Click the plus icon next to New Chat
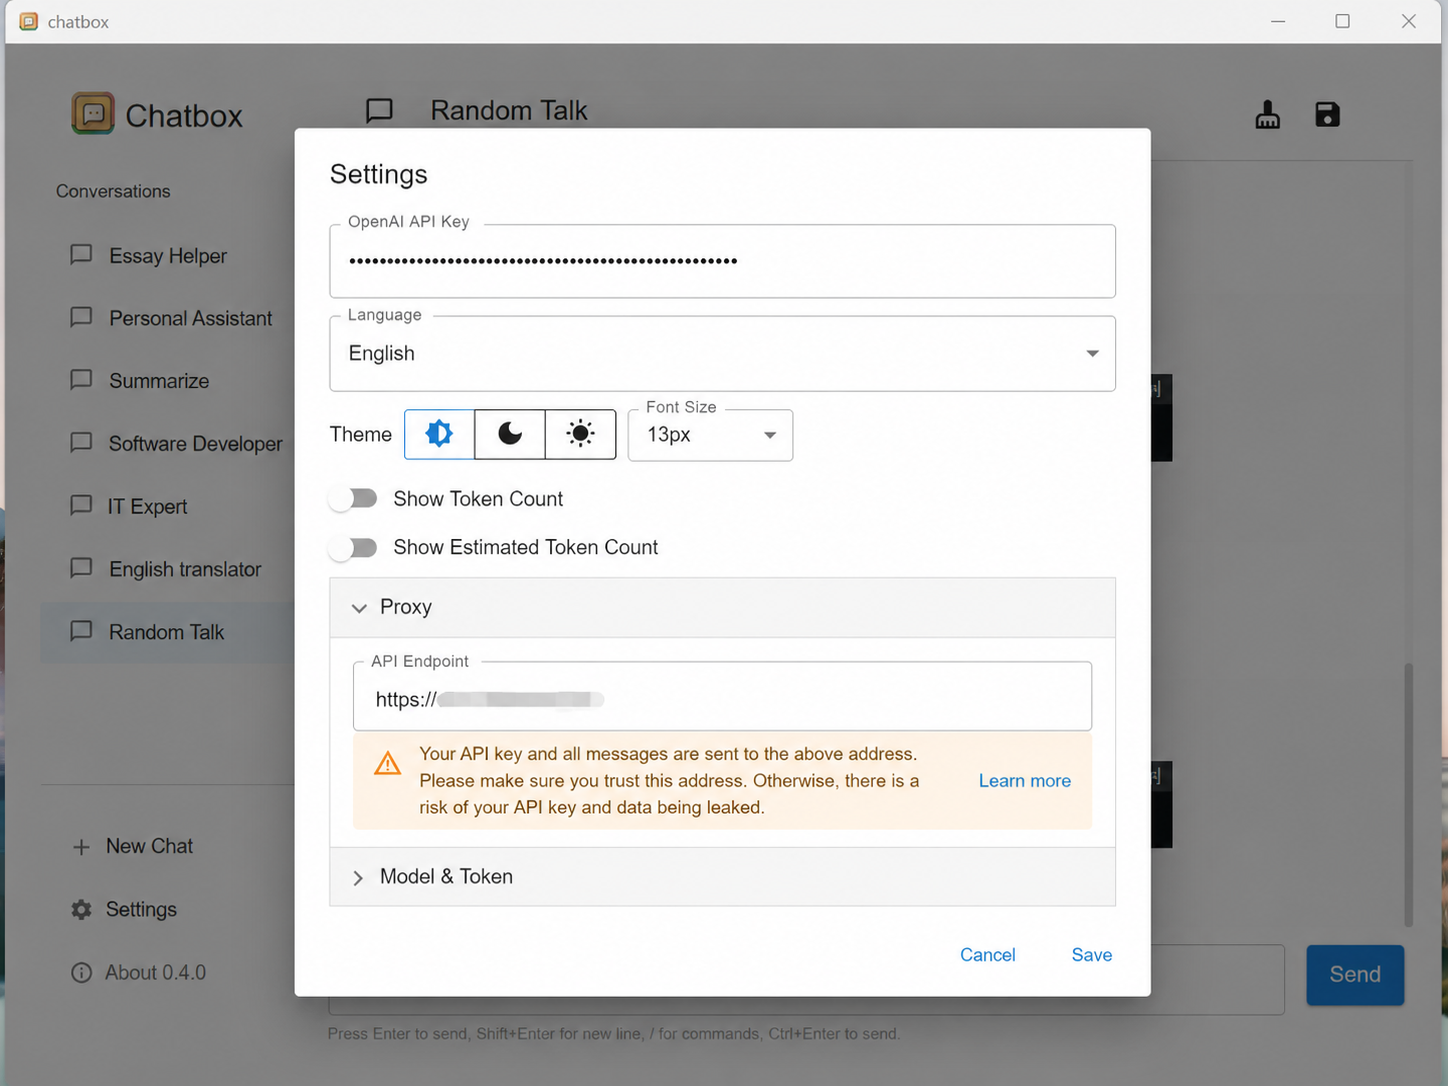The width and height of the screenshot is (1448, 1086). (81, 847)
